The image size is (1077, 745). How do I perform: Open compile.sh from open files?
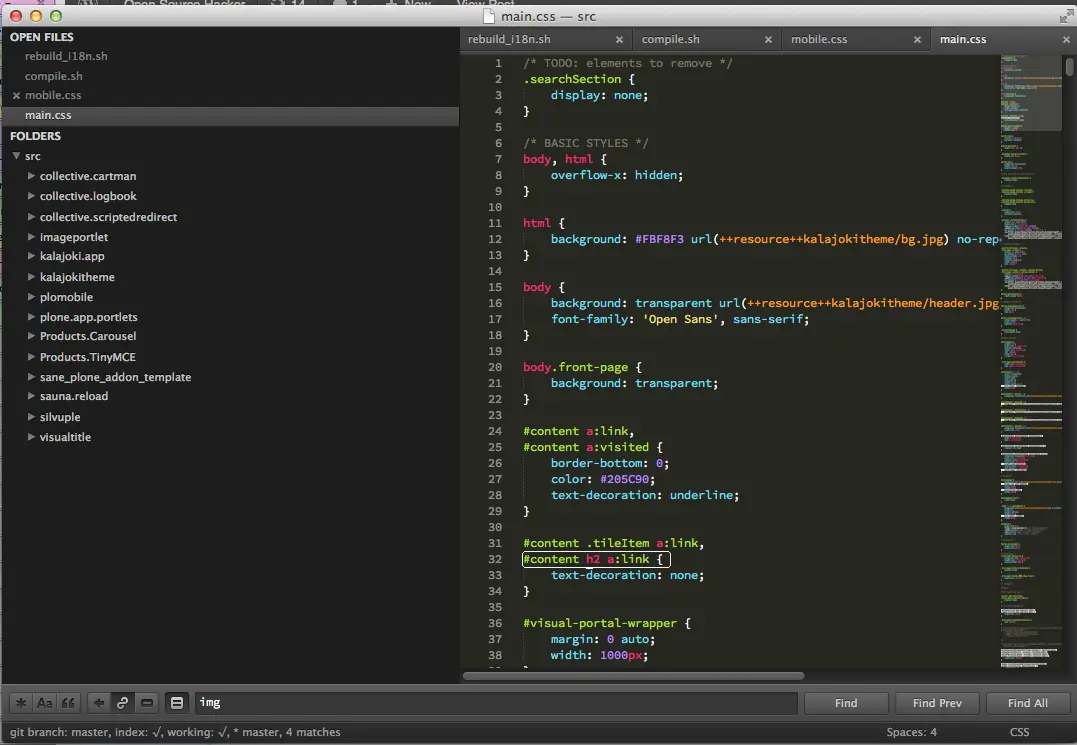[54, 76]
